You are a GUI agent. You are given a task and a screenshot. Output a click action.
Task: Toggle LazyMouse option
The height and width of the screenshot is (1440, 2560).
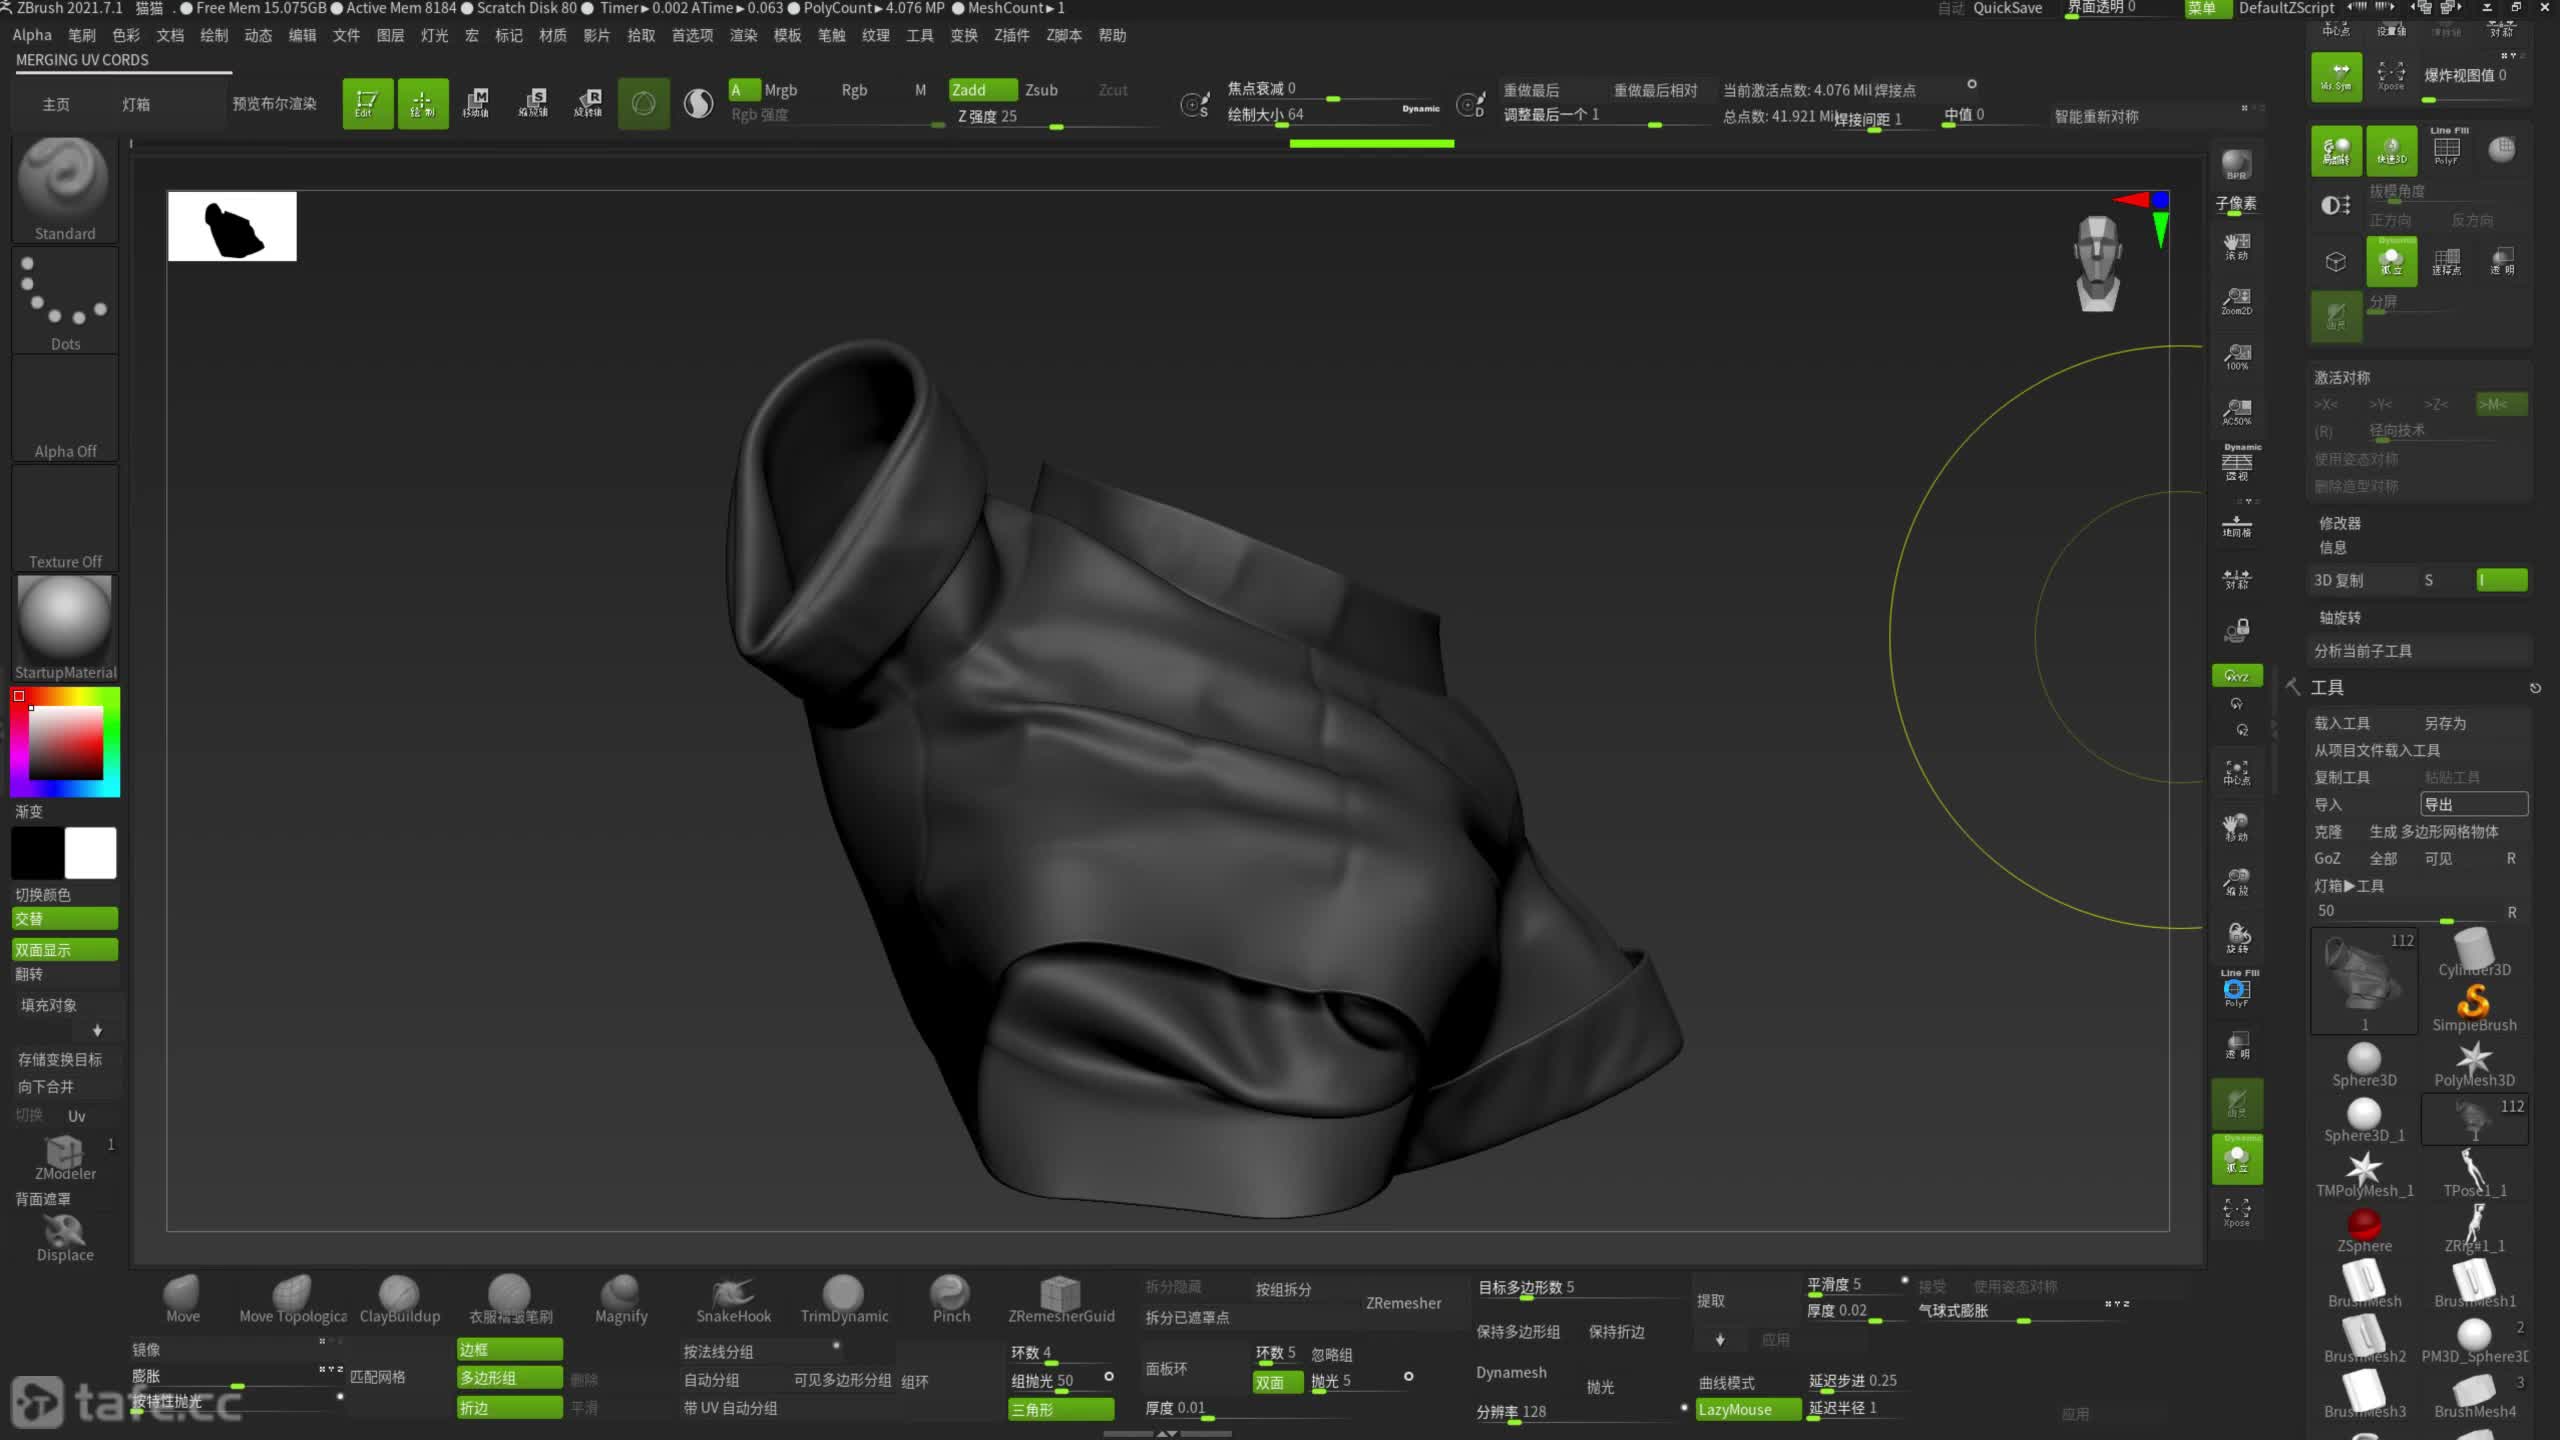tap(1749, 1409)
